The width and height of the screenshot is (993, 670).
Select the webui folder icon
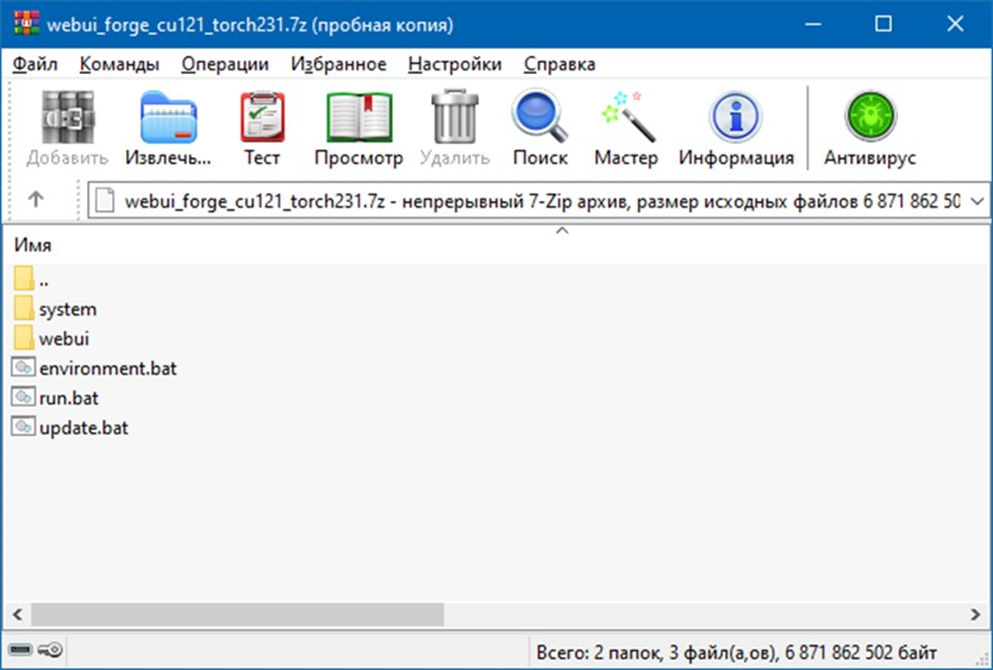pyautogui.click(x=24, y=338)
